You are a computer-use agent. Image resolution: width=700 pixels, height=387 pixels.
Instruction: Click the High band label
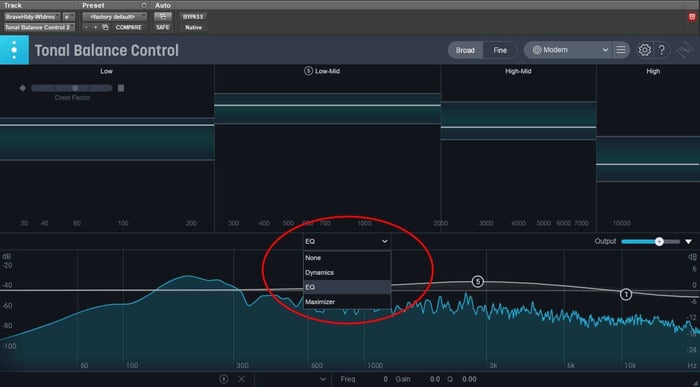click(x=653, y=71)
